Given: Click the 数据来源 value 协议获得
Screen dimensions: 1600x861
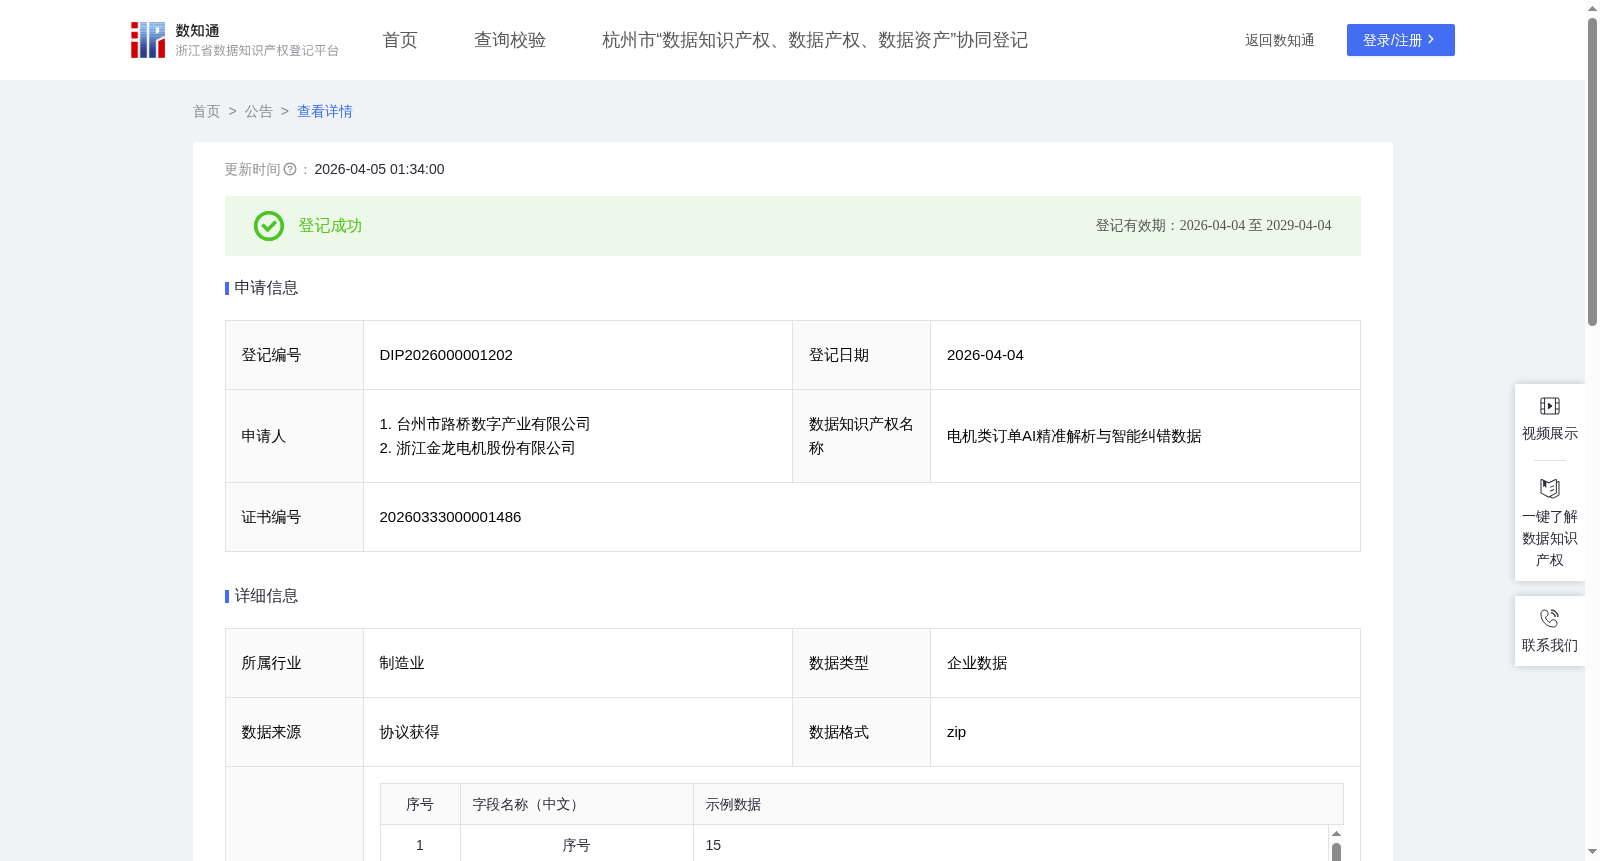Looking at the screenshot, I should [x=409, y=732].
